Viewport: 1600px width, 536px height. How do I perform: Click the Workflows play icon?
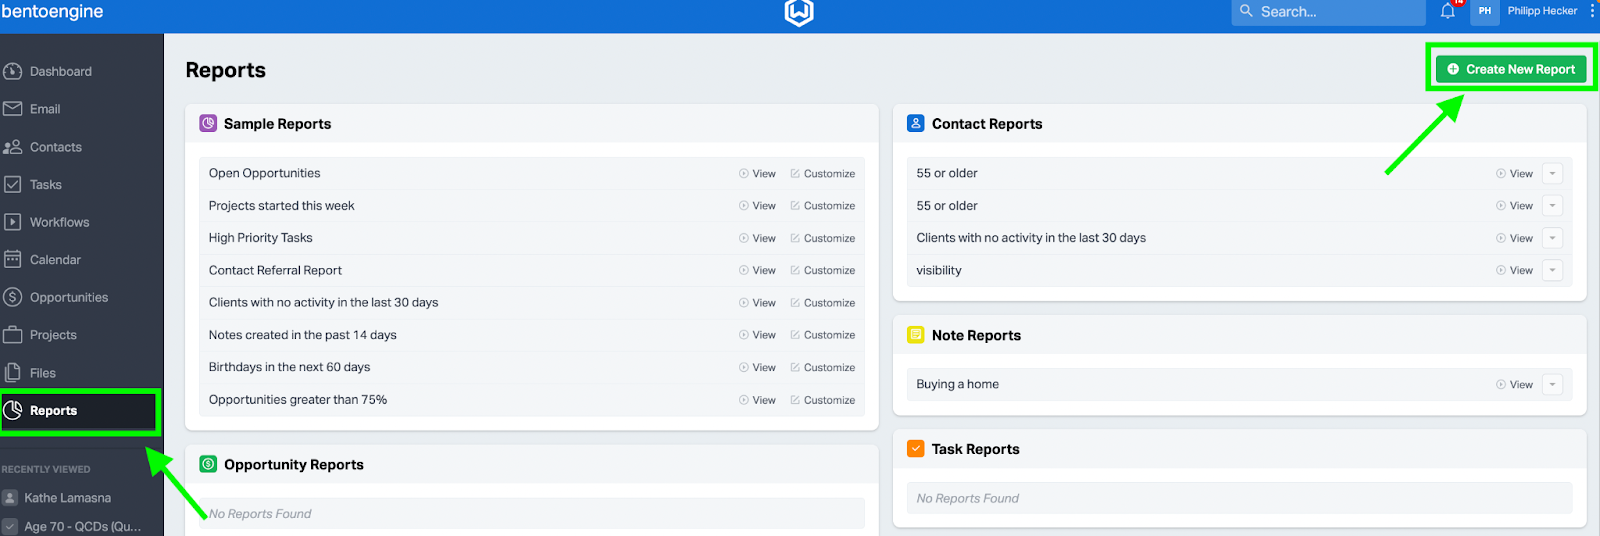(13, 222)
